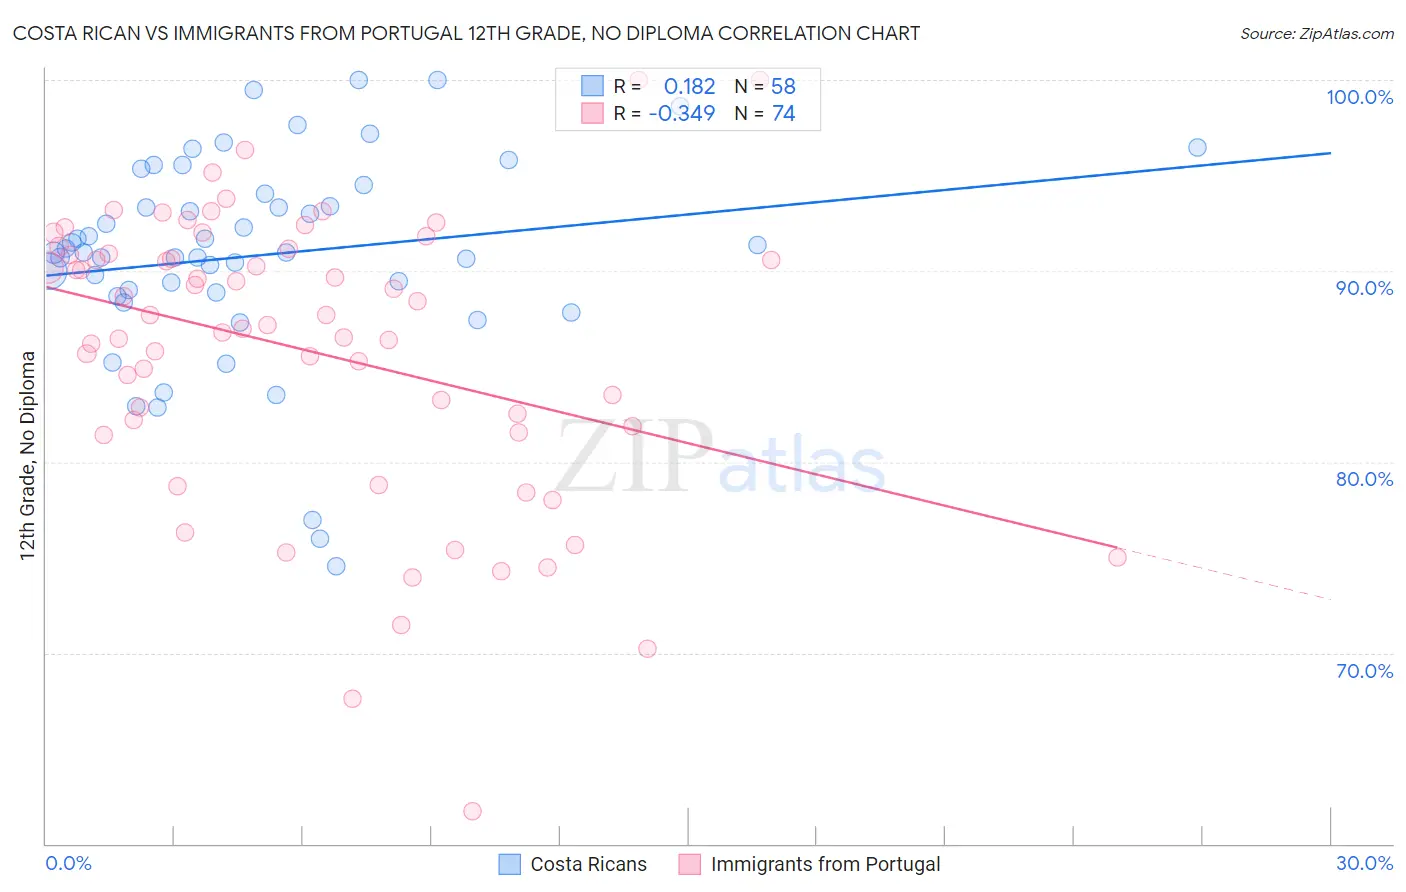This screenshot has height=892, width=1406.
Task: Click the R = -0.349 correlation value
Action: click(x=665, y=113)
